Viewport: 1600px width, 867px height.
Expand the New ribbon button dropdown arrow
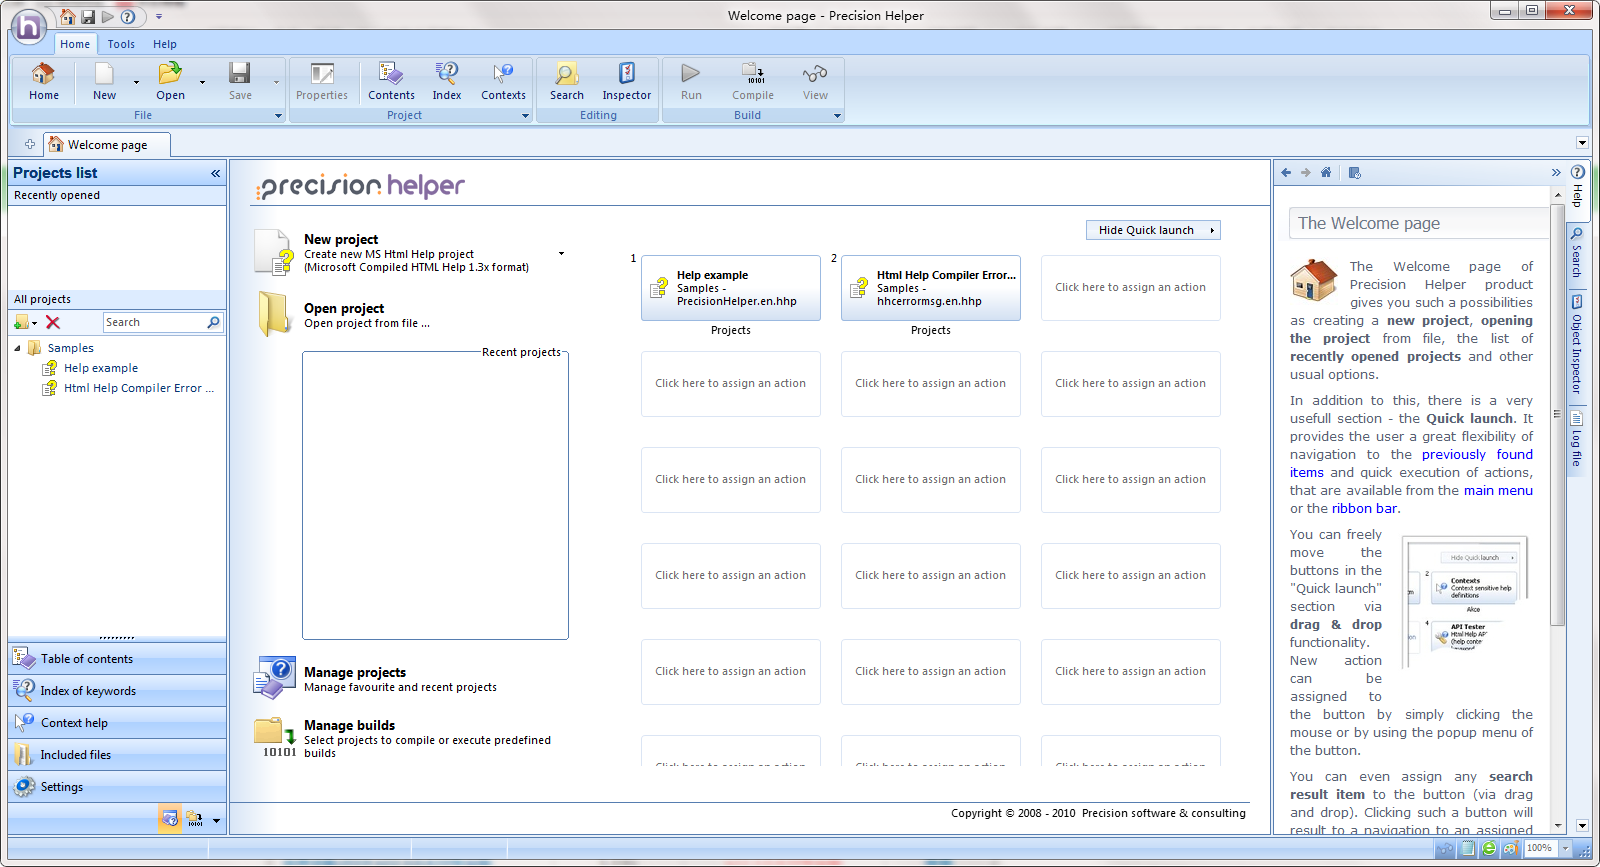(x=136, y=82)
